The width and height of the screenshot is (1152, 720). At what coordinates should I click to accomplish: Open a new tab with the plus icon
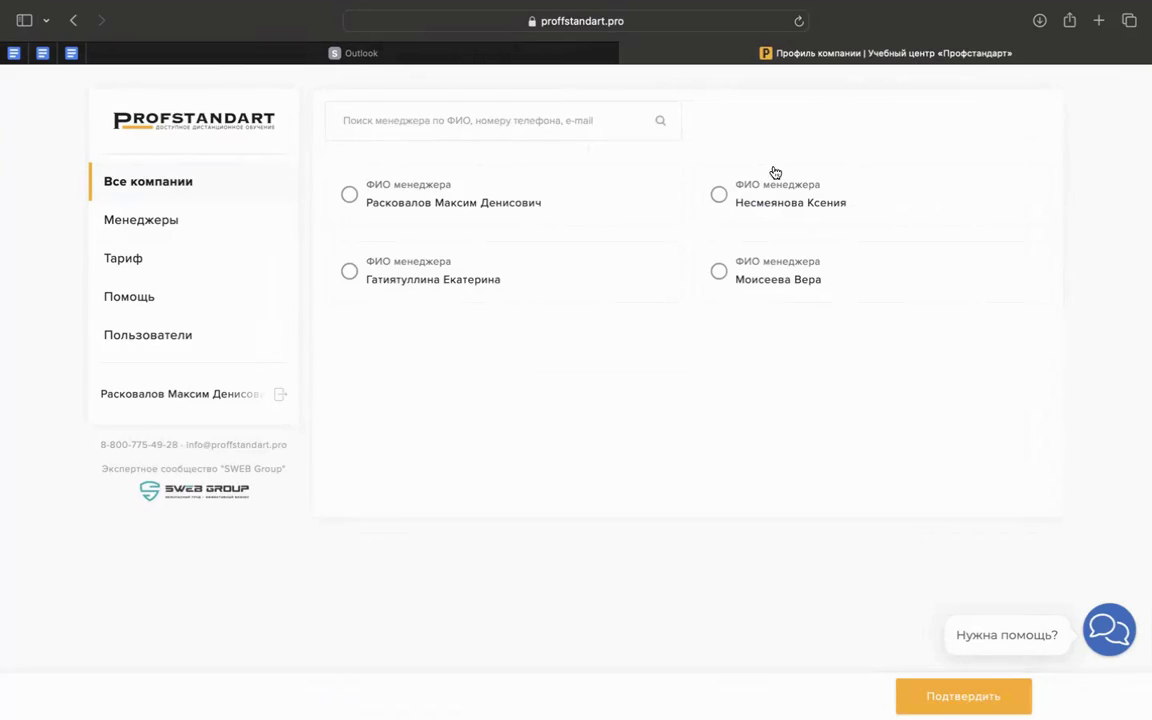[x=1099, y=21]
